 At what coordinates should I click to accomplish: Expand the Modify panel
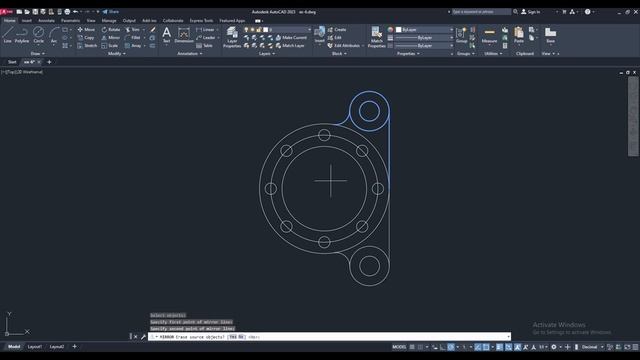tap(116, 53)
